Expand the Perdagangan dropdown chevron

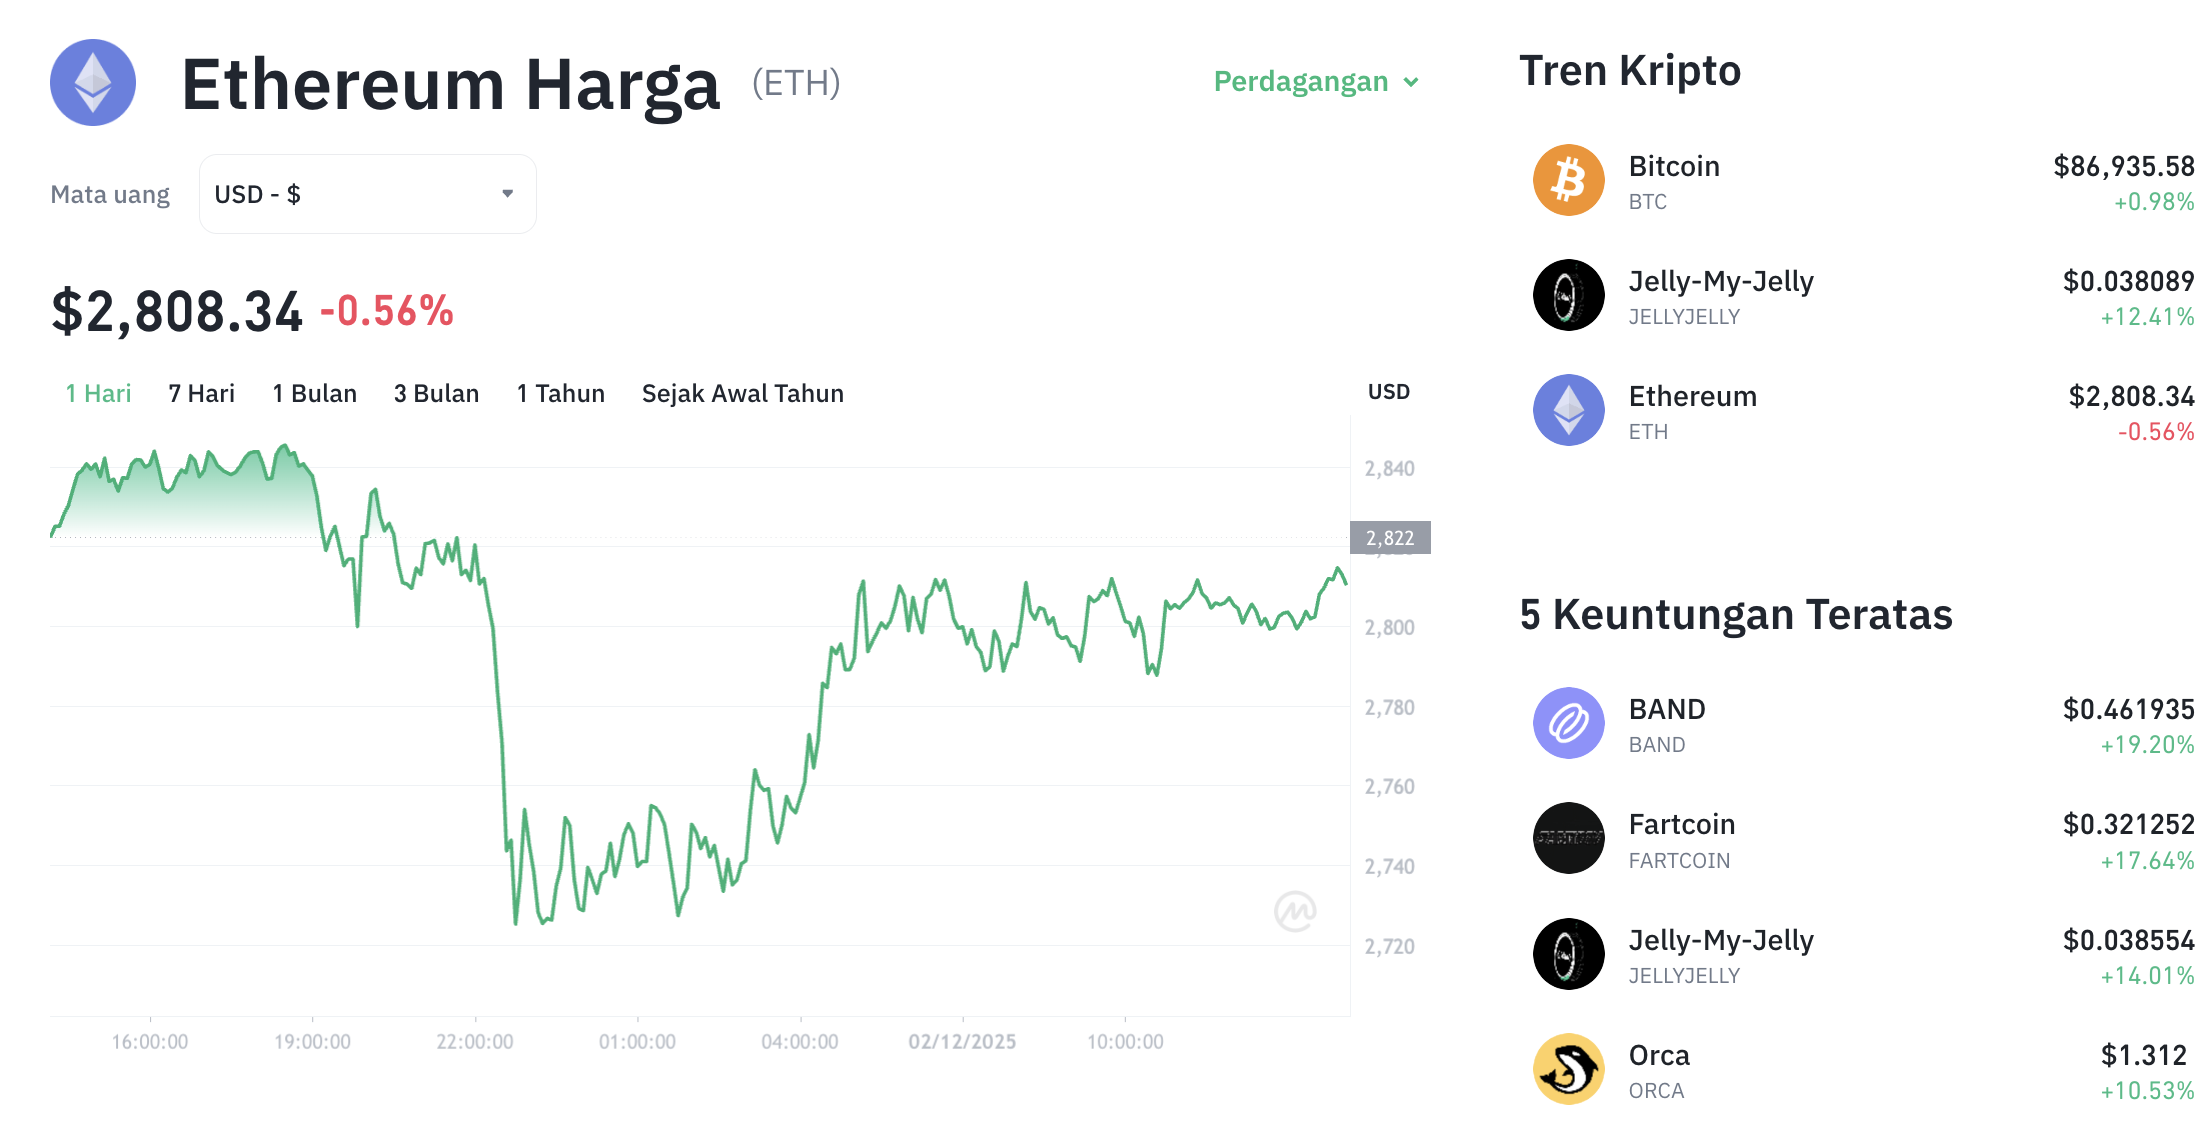1411,83
